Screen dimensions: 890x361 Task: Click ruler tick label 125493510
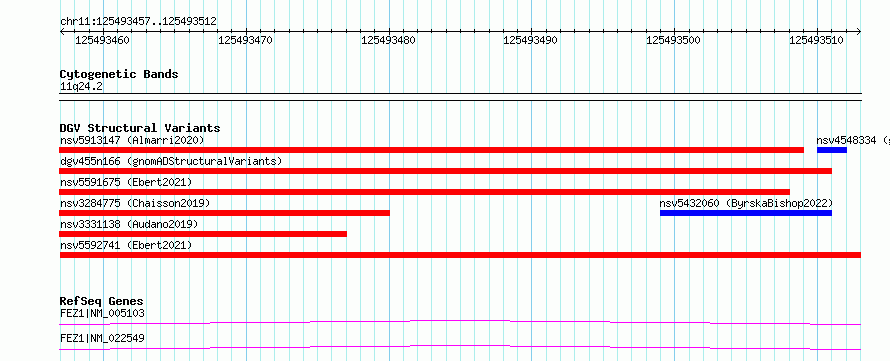[x=817, y=40]
